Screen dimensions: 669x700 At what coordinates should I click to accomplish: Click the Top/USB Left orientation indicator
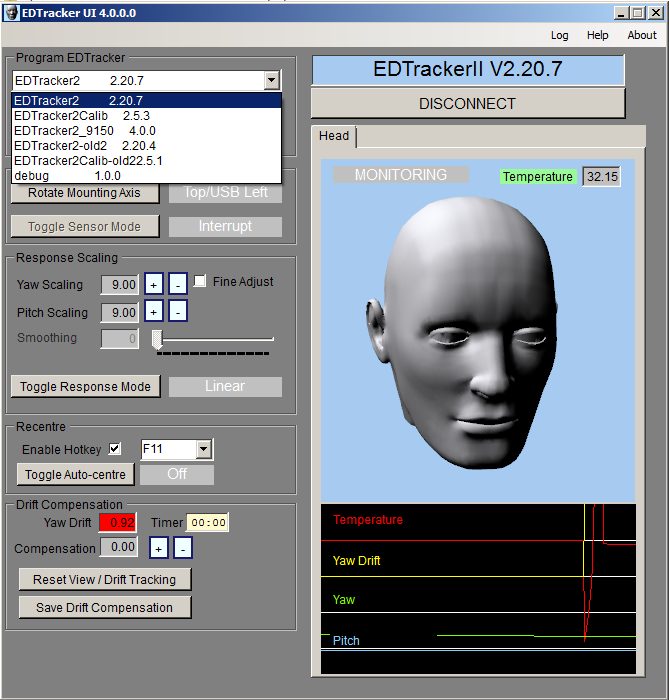[225, 192]
